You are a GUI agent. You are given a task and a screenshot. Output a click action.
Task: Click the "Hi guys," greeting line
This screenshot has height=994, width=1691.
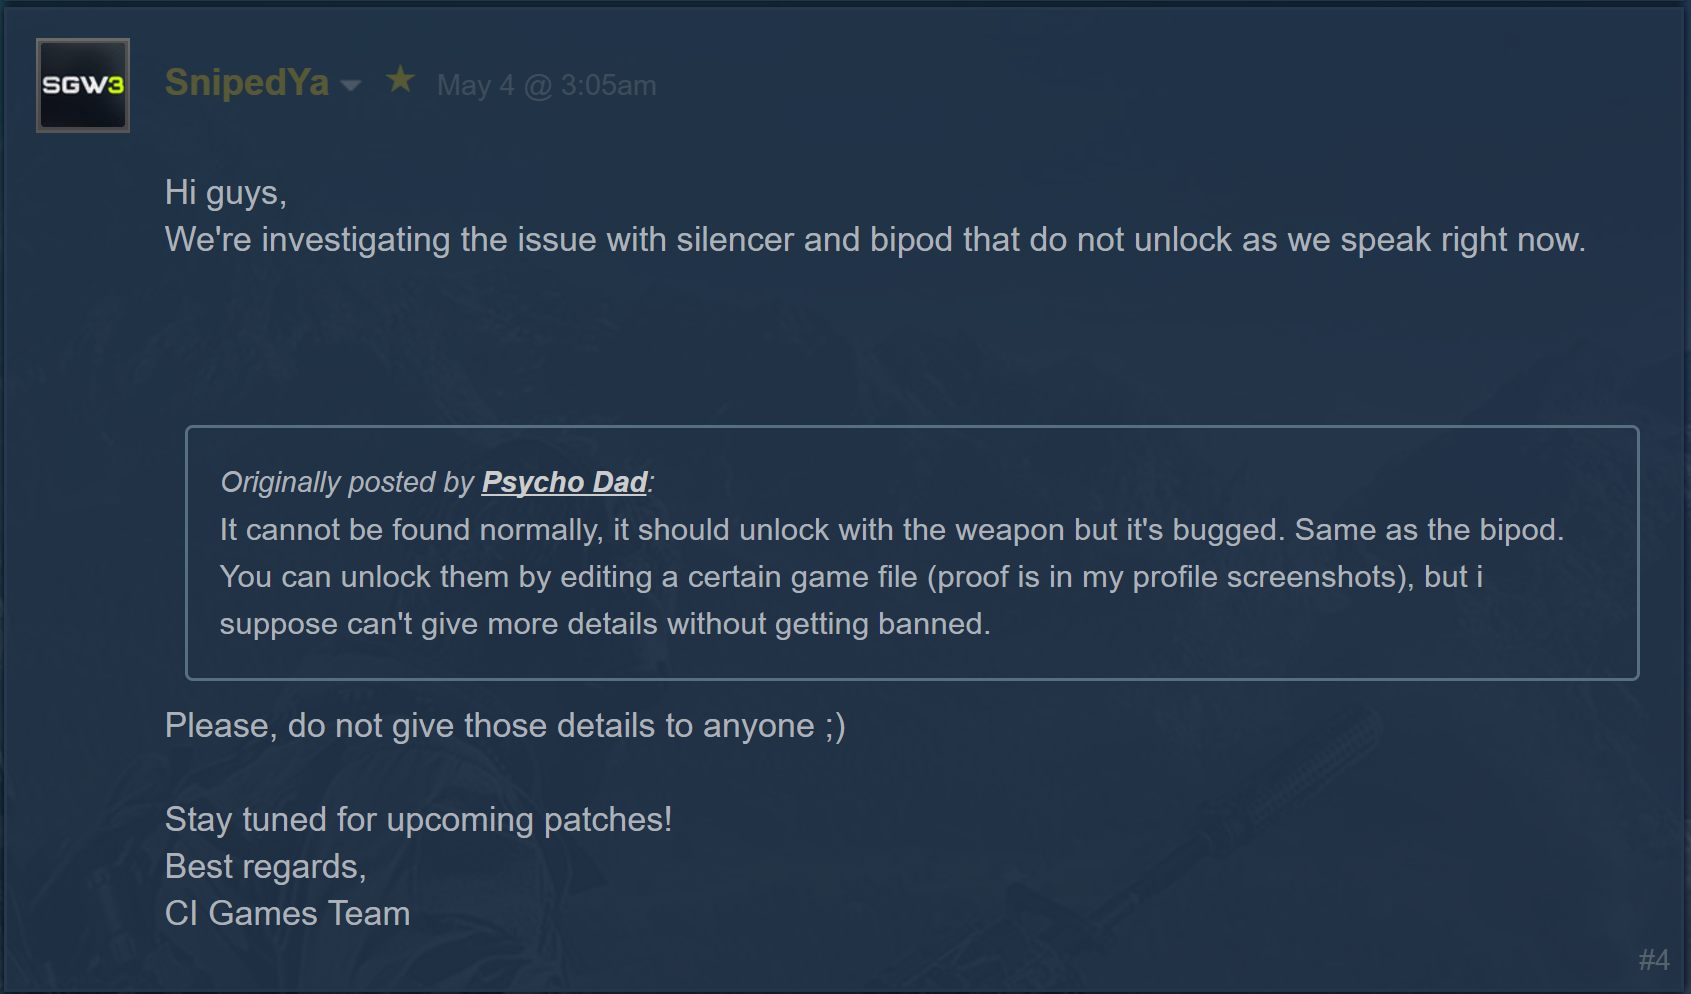coord(226,192)
